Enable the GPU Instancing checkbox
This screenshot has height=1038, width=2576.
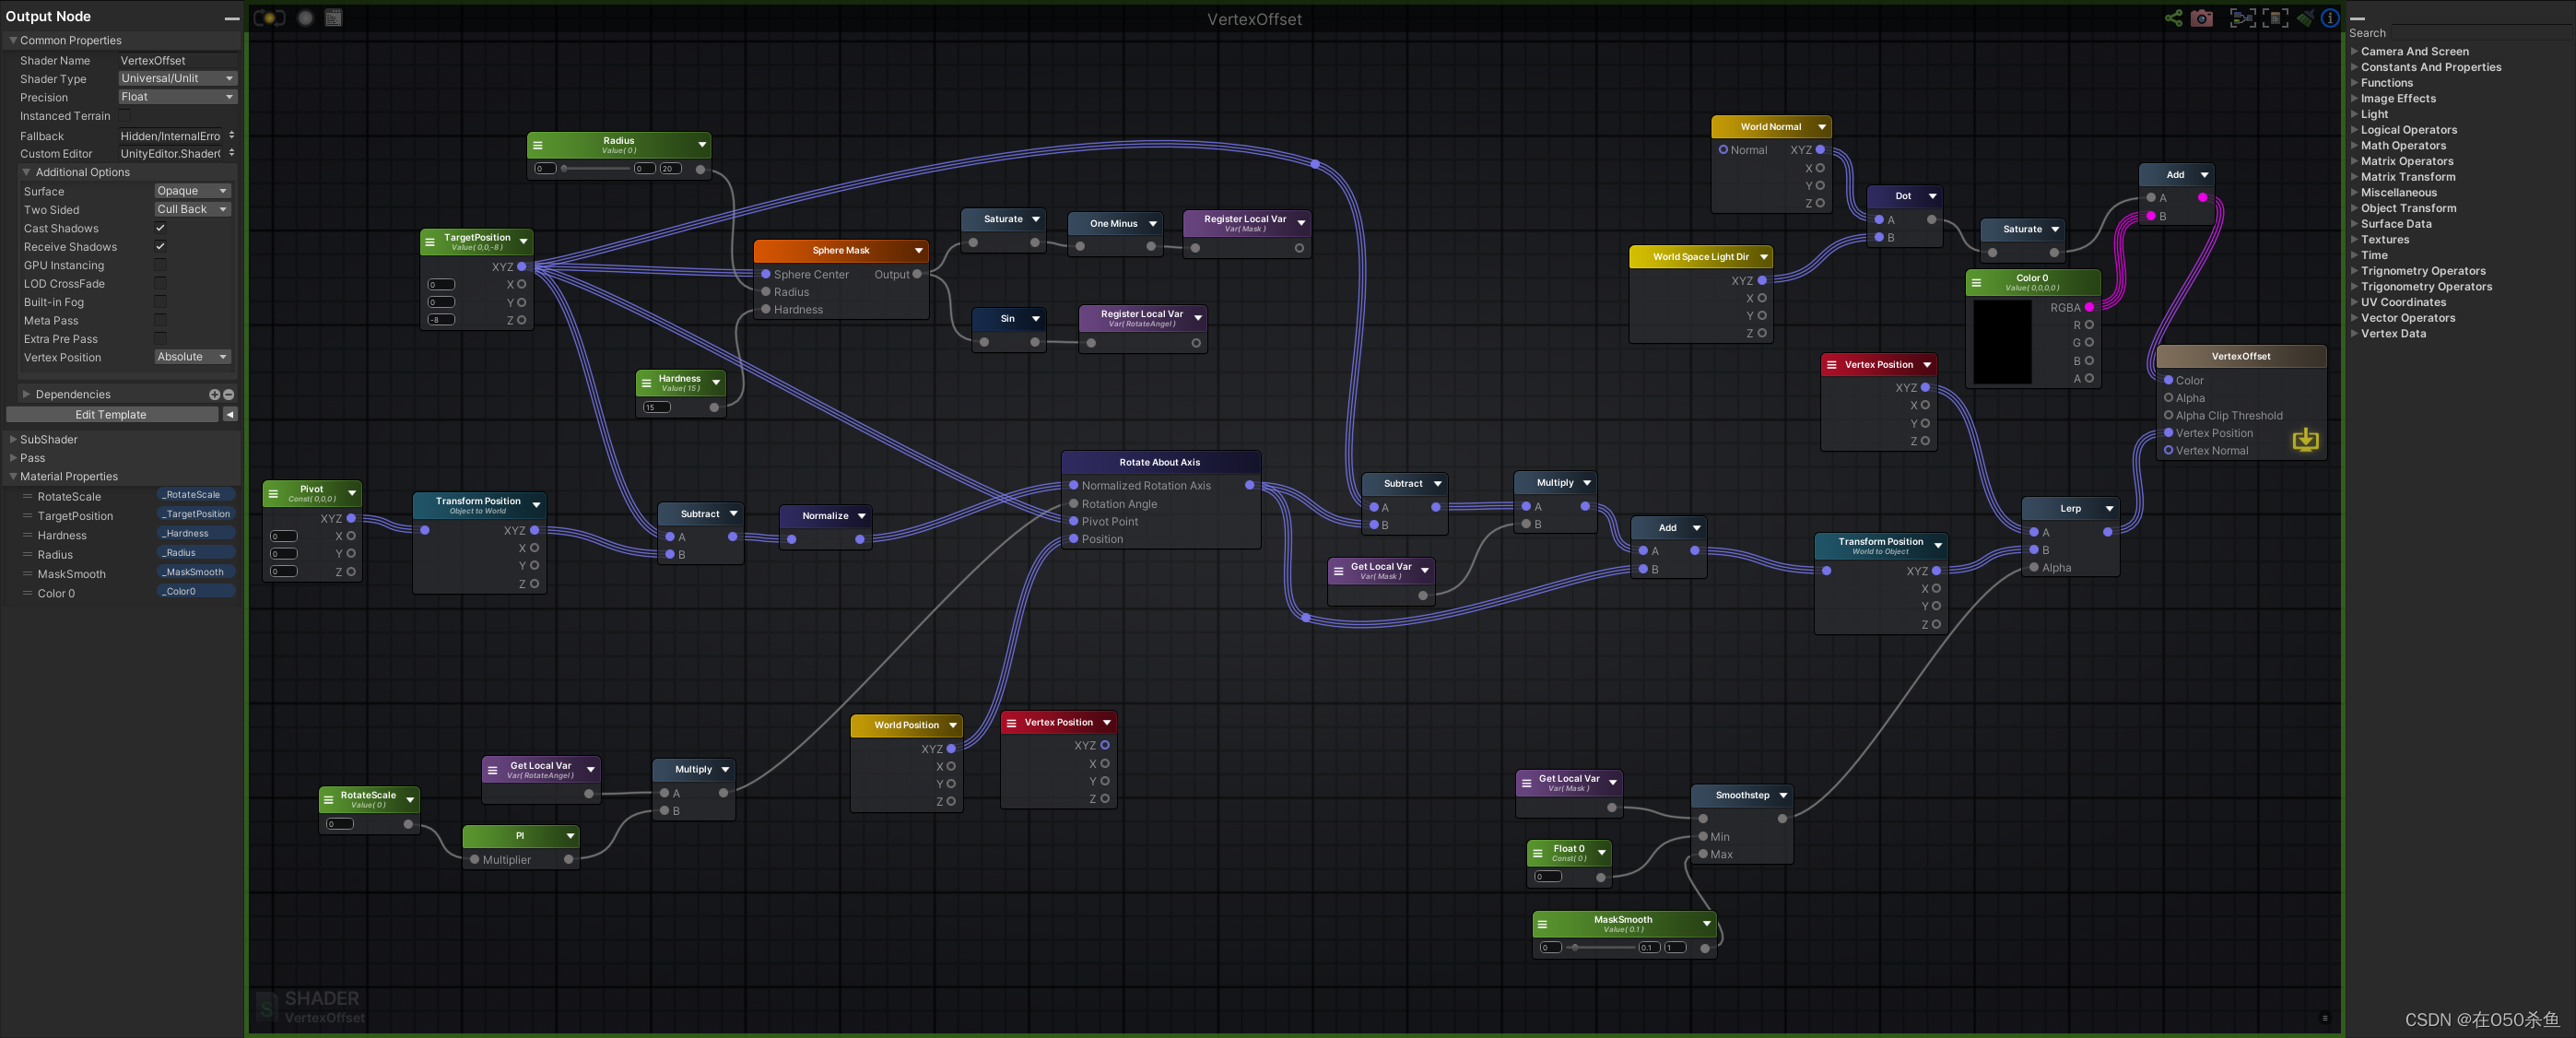click(160, 265)
